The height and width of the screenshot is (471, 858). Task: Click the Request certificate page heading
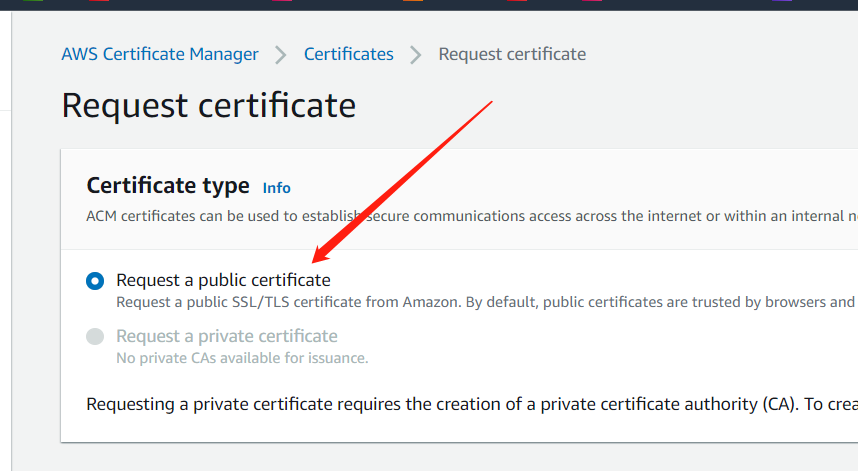coord(208,105)
